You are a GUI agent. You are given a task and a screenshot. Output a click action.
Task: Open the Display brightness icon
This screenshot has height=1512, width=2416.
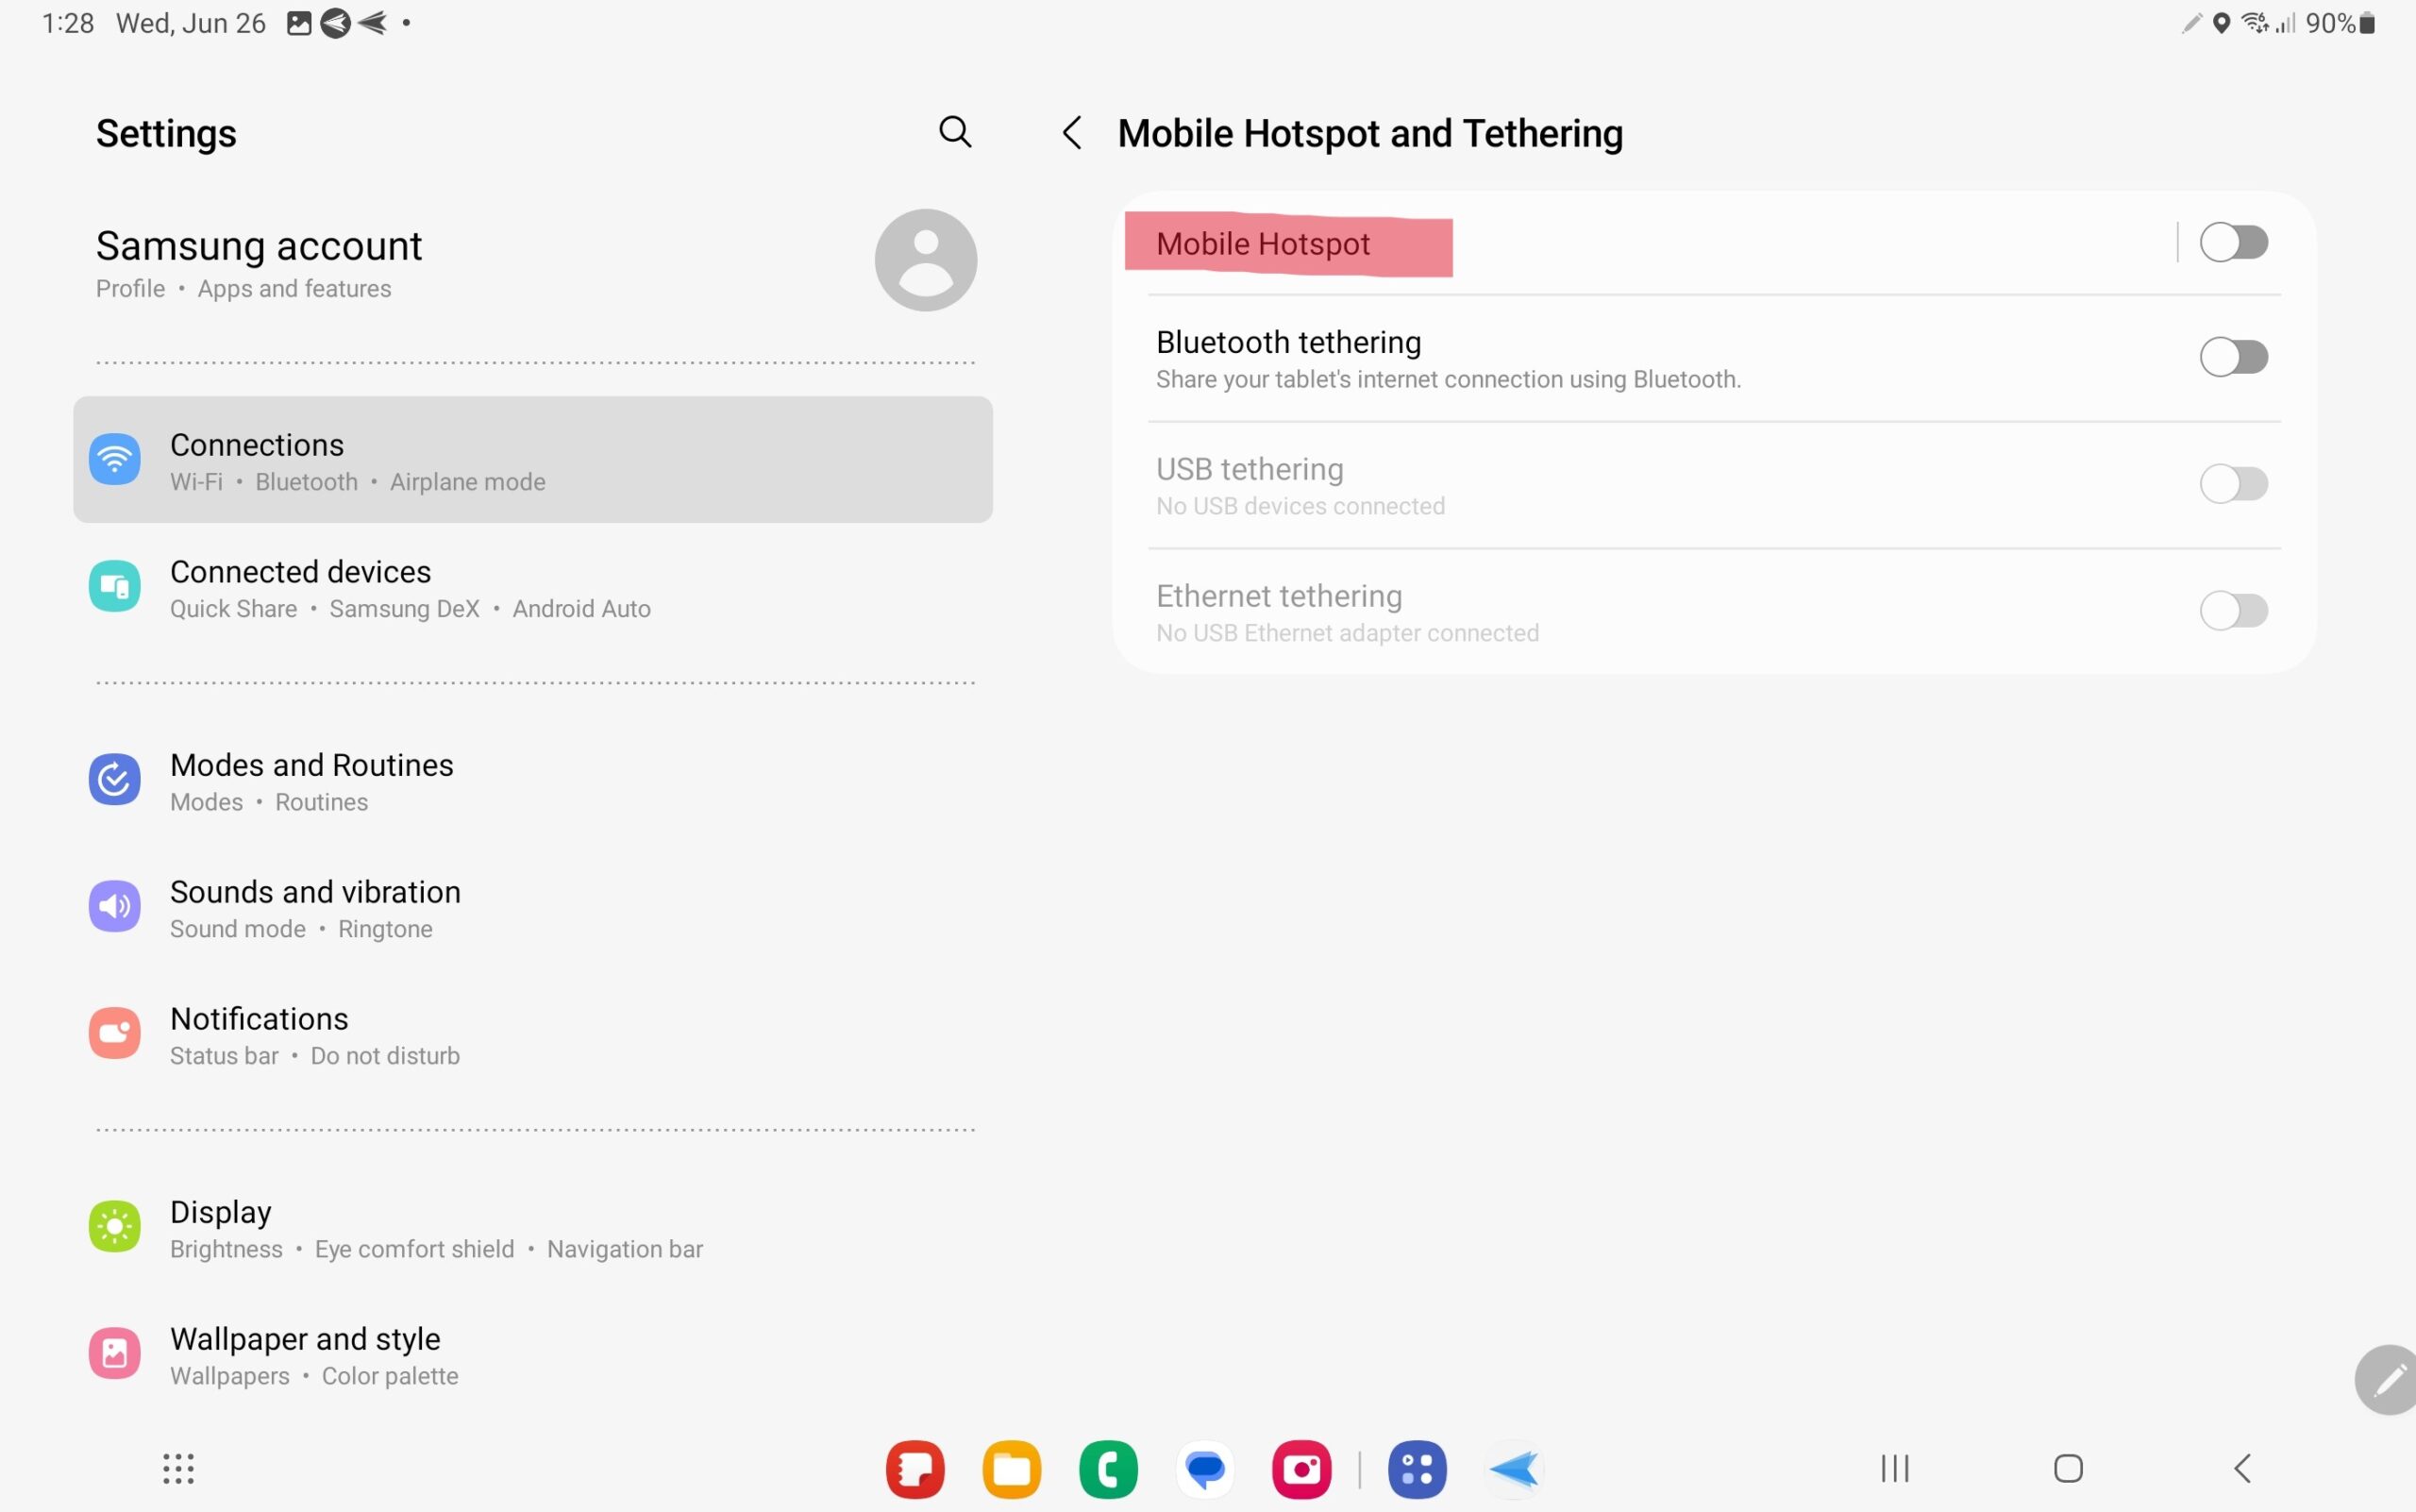coord(114,1227)
